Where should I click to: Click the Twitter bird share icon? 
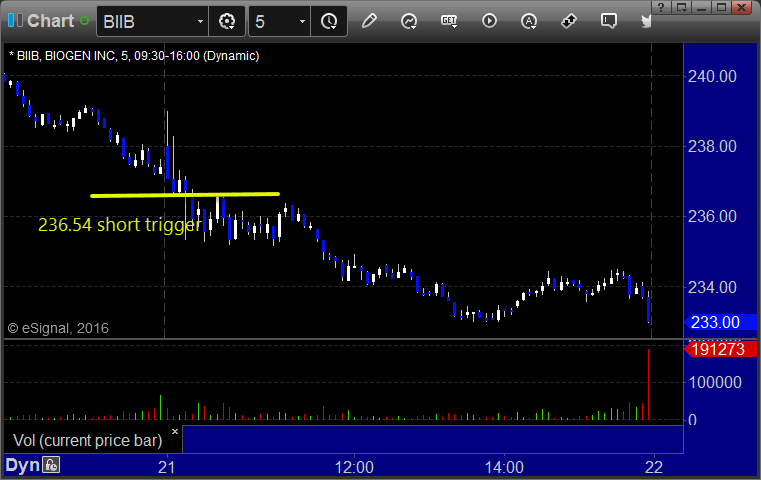click(x=646, y=21)
